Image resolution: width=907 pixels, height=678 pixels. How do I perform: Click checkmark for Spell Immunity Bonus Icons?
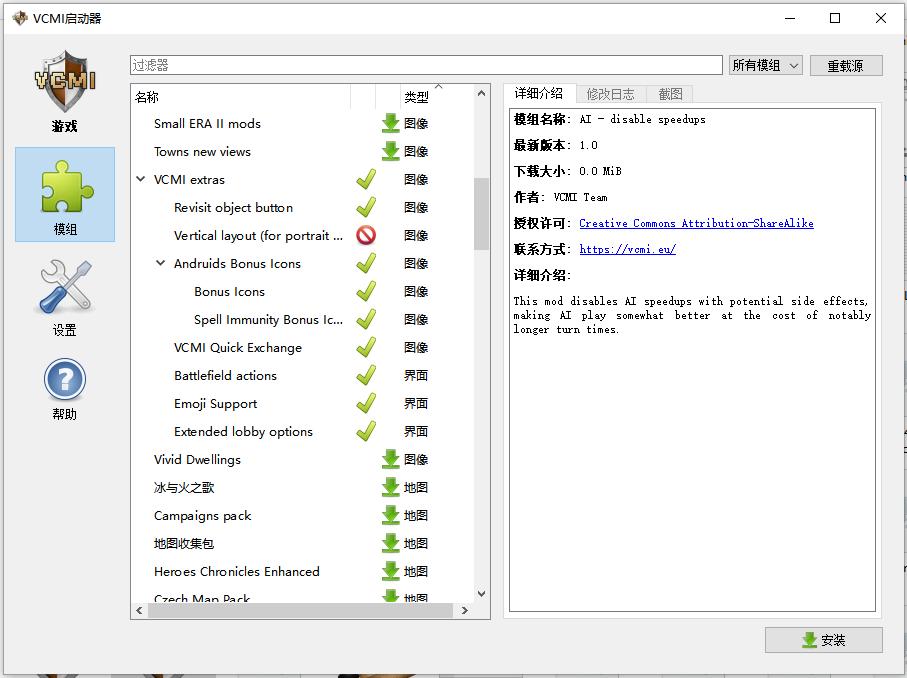click(366, 319)
